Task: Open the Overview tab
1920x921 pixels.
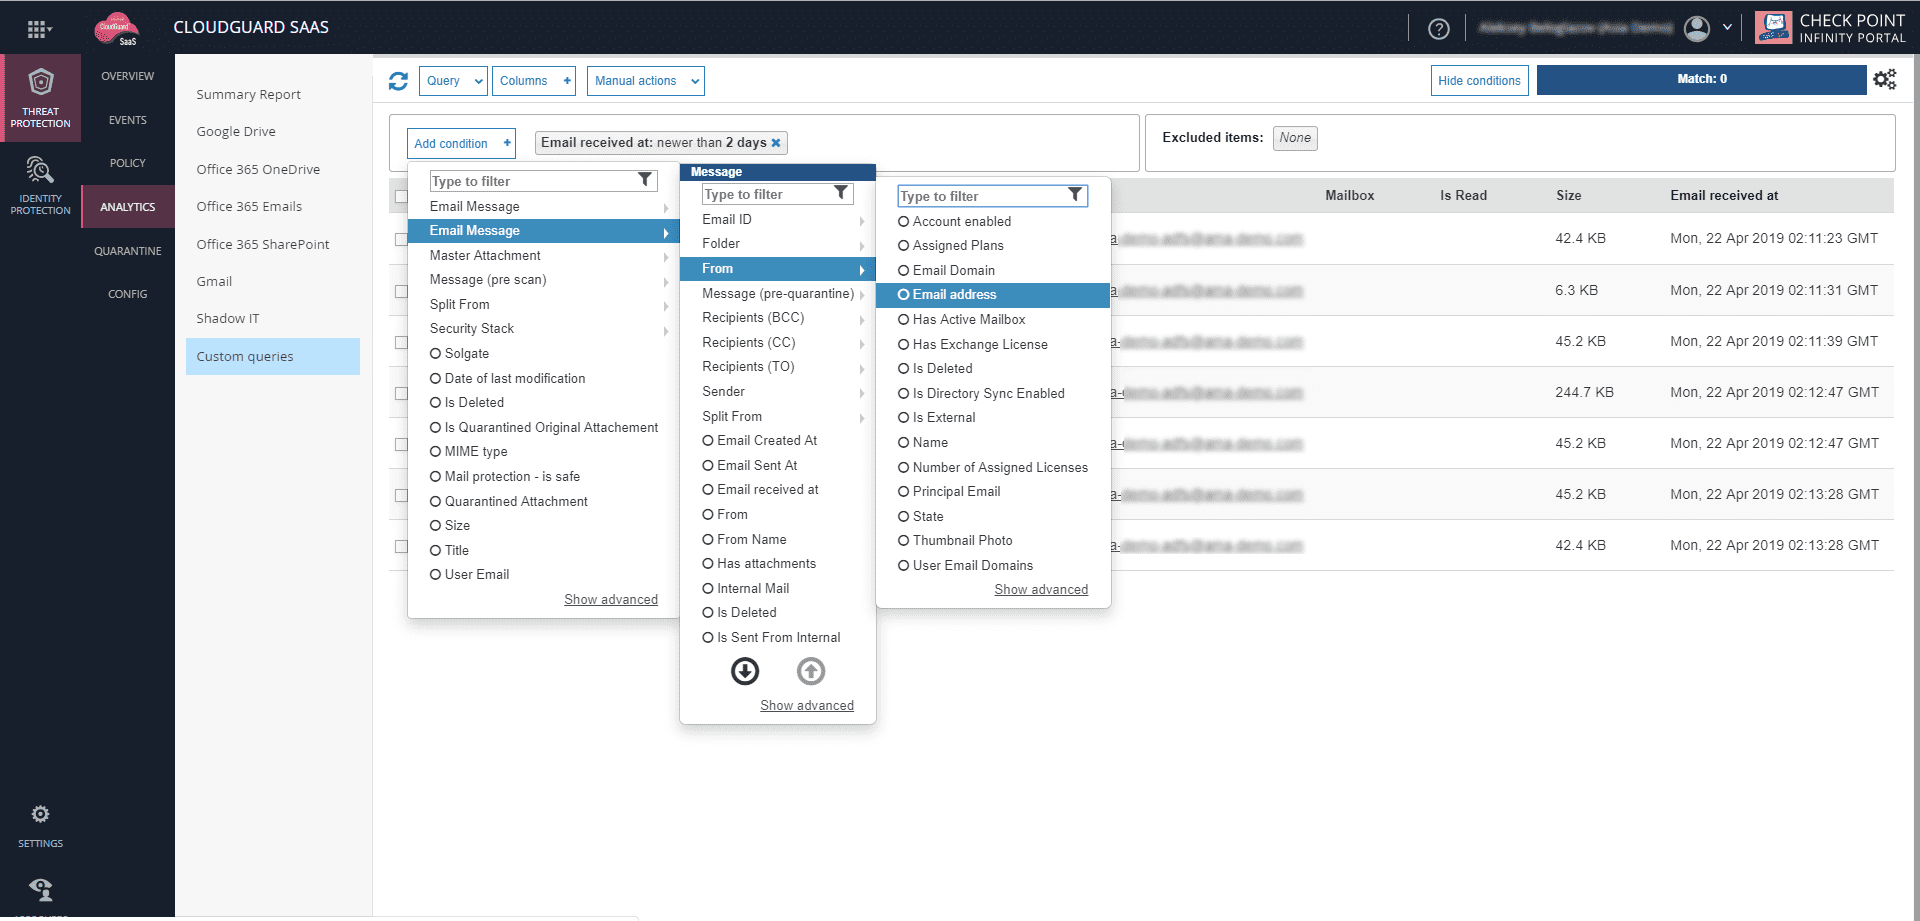Action: point(128,76)
